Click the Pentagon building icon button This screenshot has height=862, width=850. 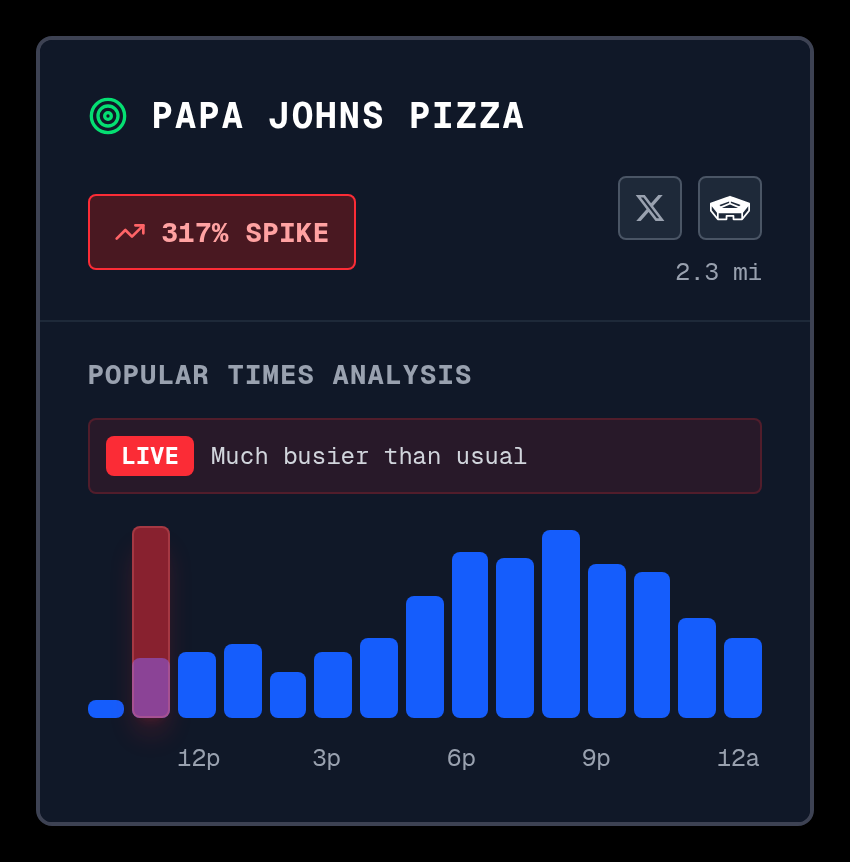pyautogui.click(x=730, y=208)
